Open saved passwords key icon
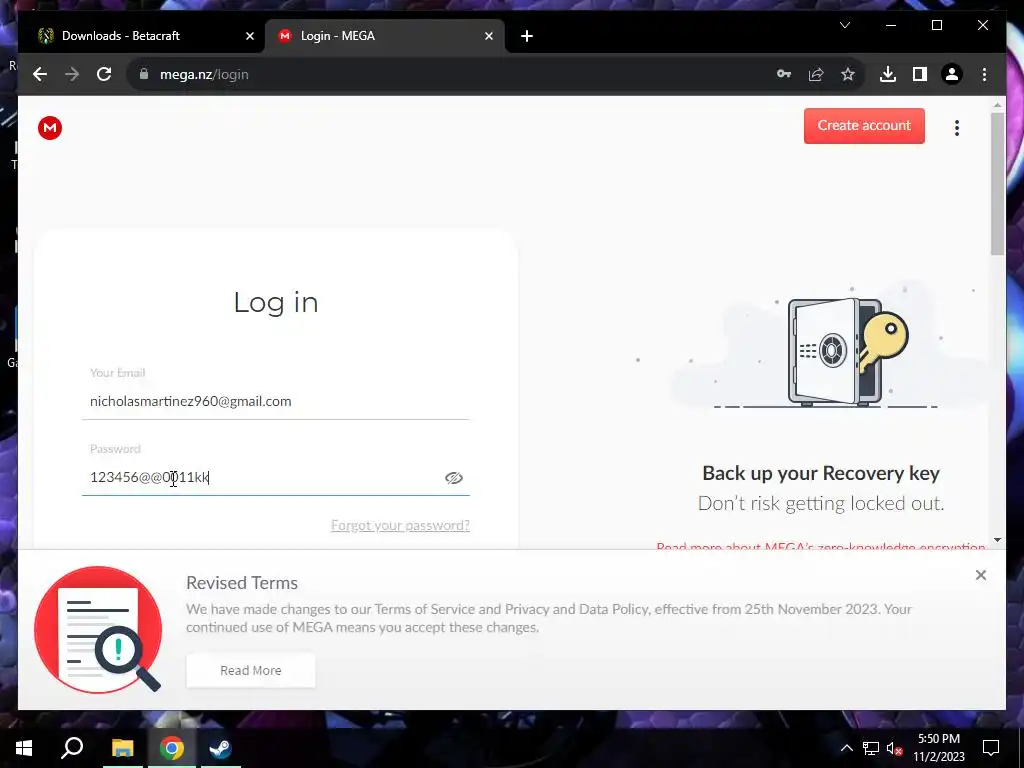Viewport: 1024px width, 768px height. [x=784, y=74]
